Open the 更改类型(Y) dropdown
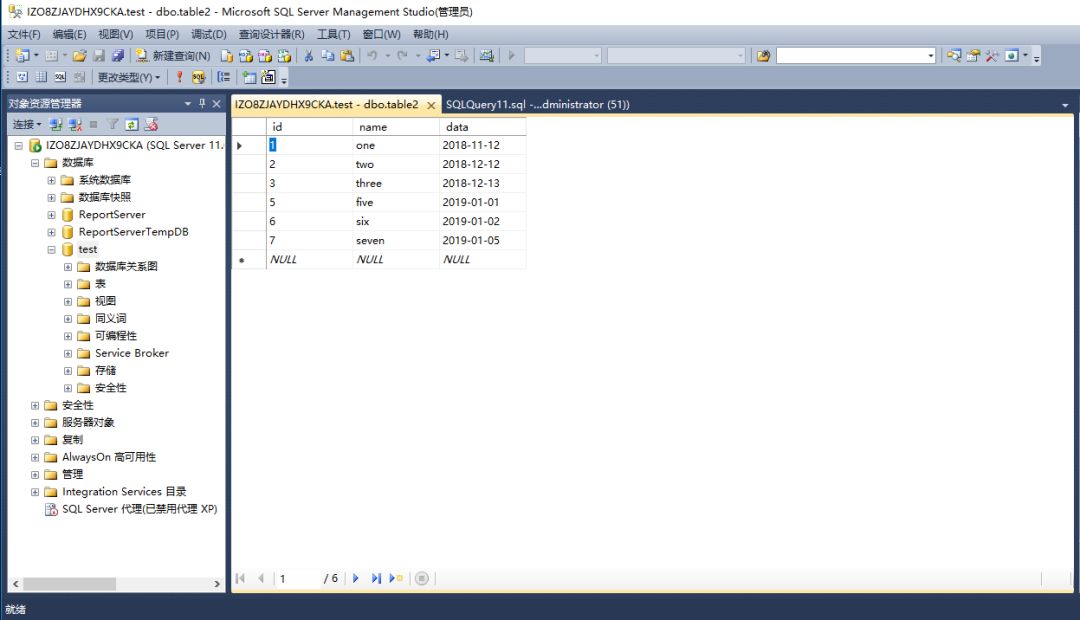The width and height of the screenshot is (1080, 620). coord(129,77)
